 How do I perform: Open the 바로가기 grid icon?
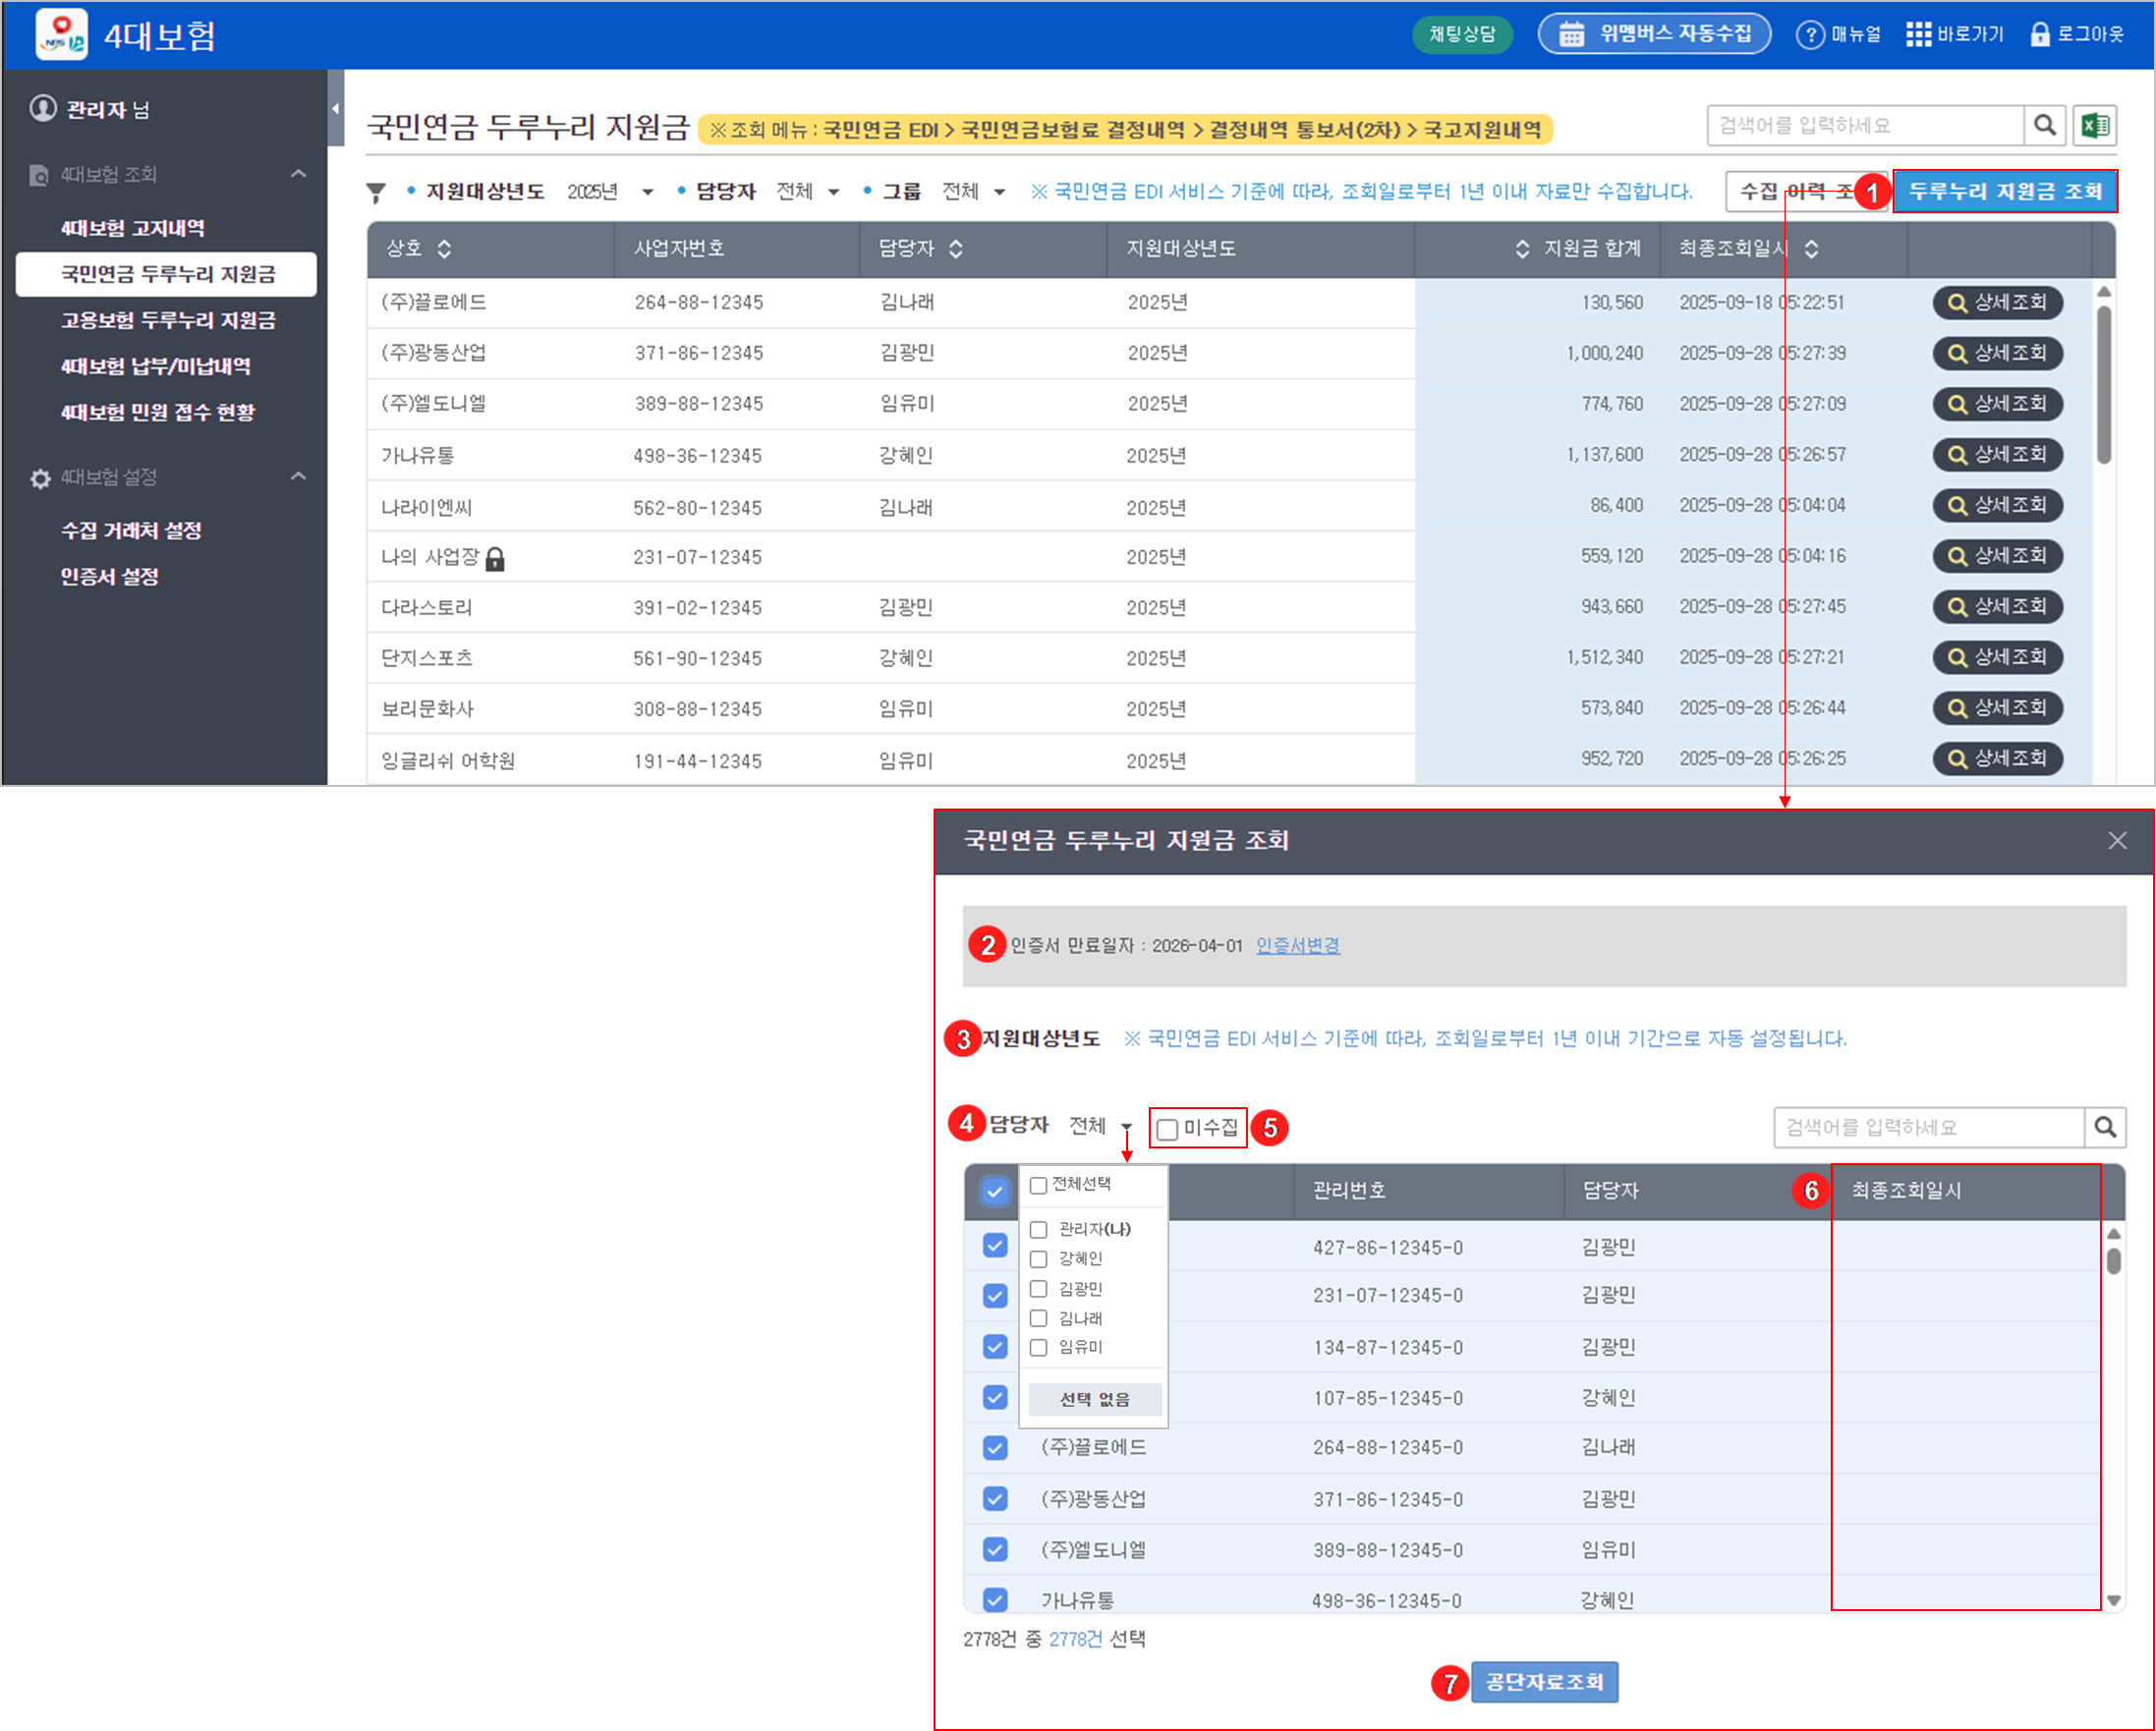pos(1918,35)
